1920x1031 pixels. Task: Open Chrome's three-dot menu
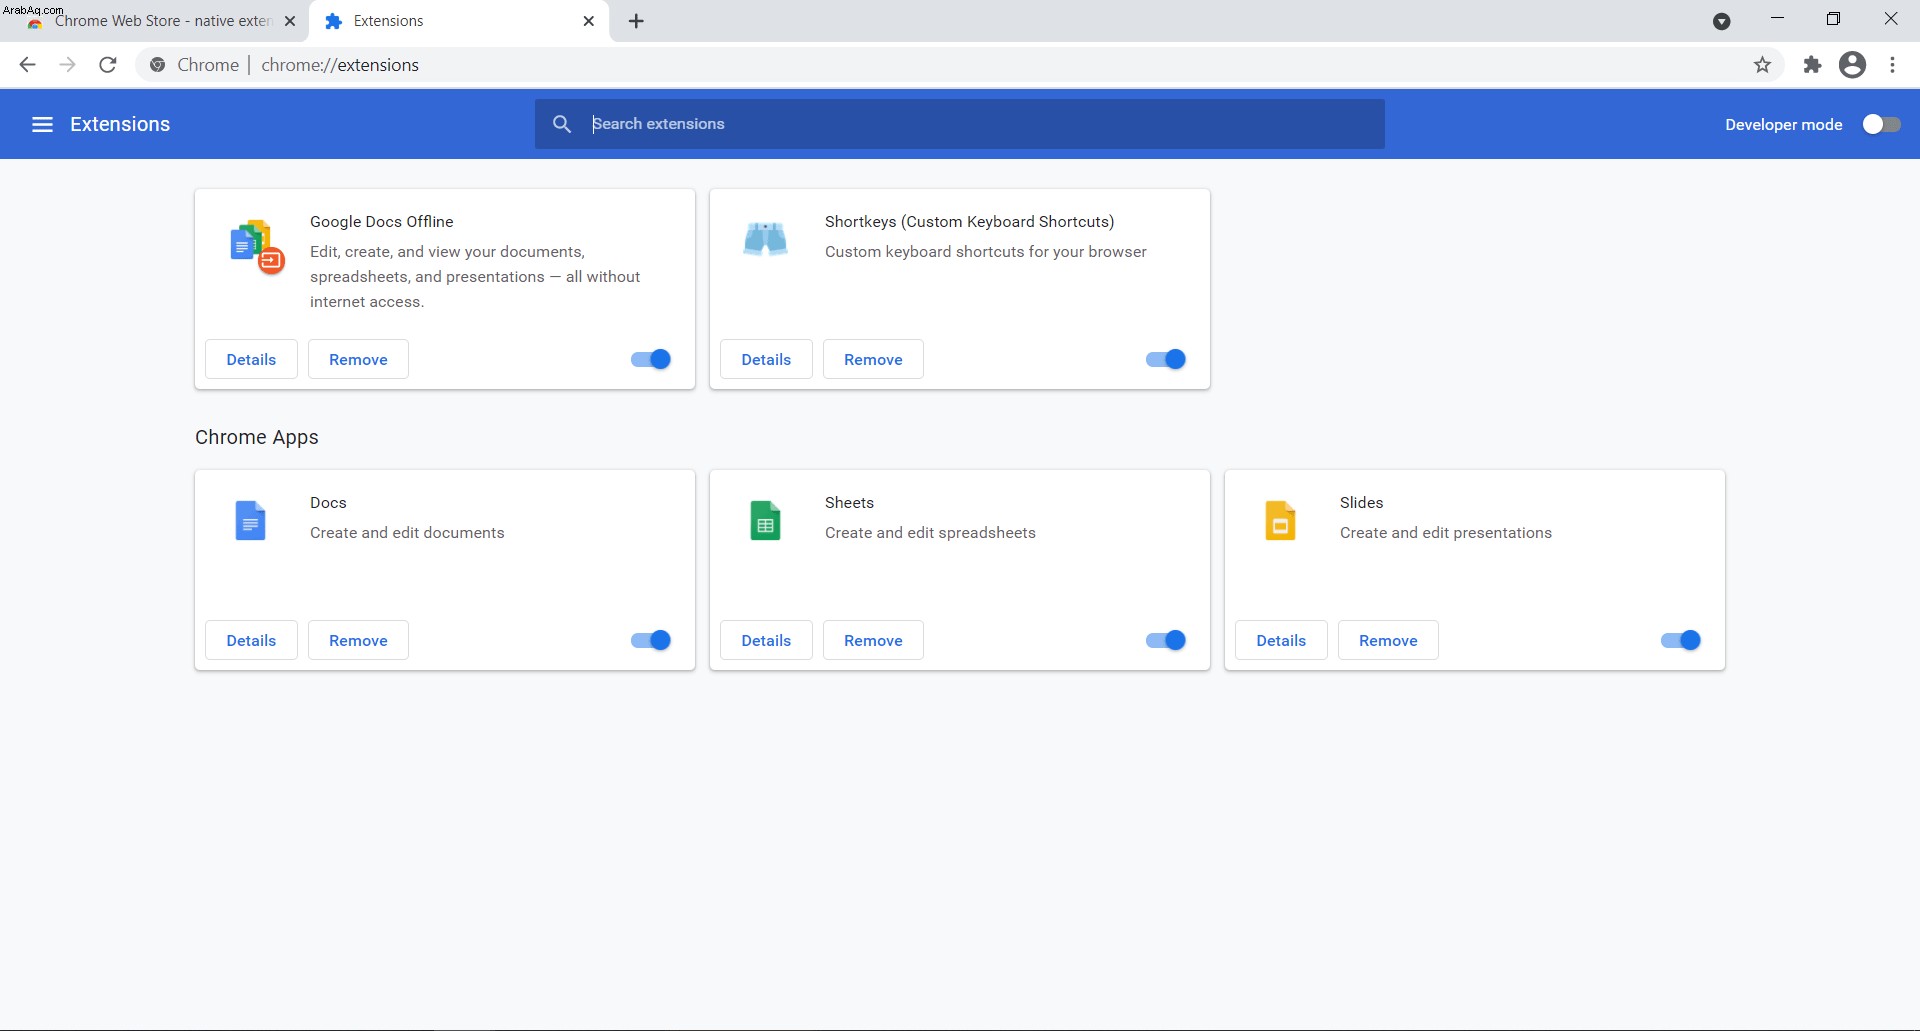(x=1892, y=65)
